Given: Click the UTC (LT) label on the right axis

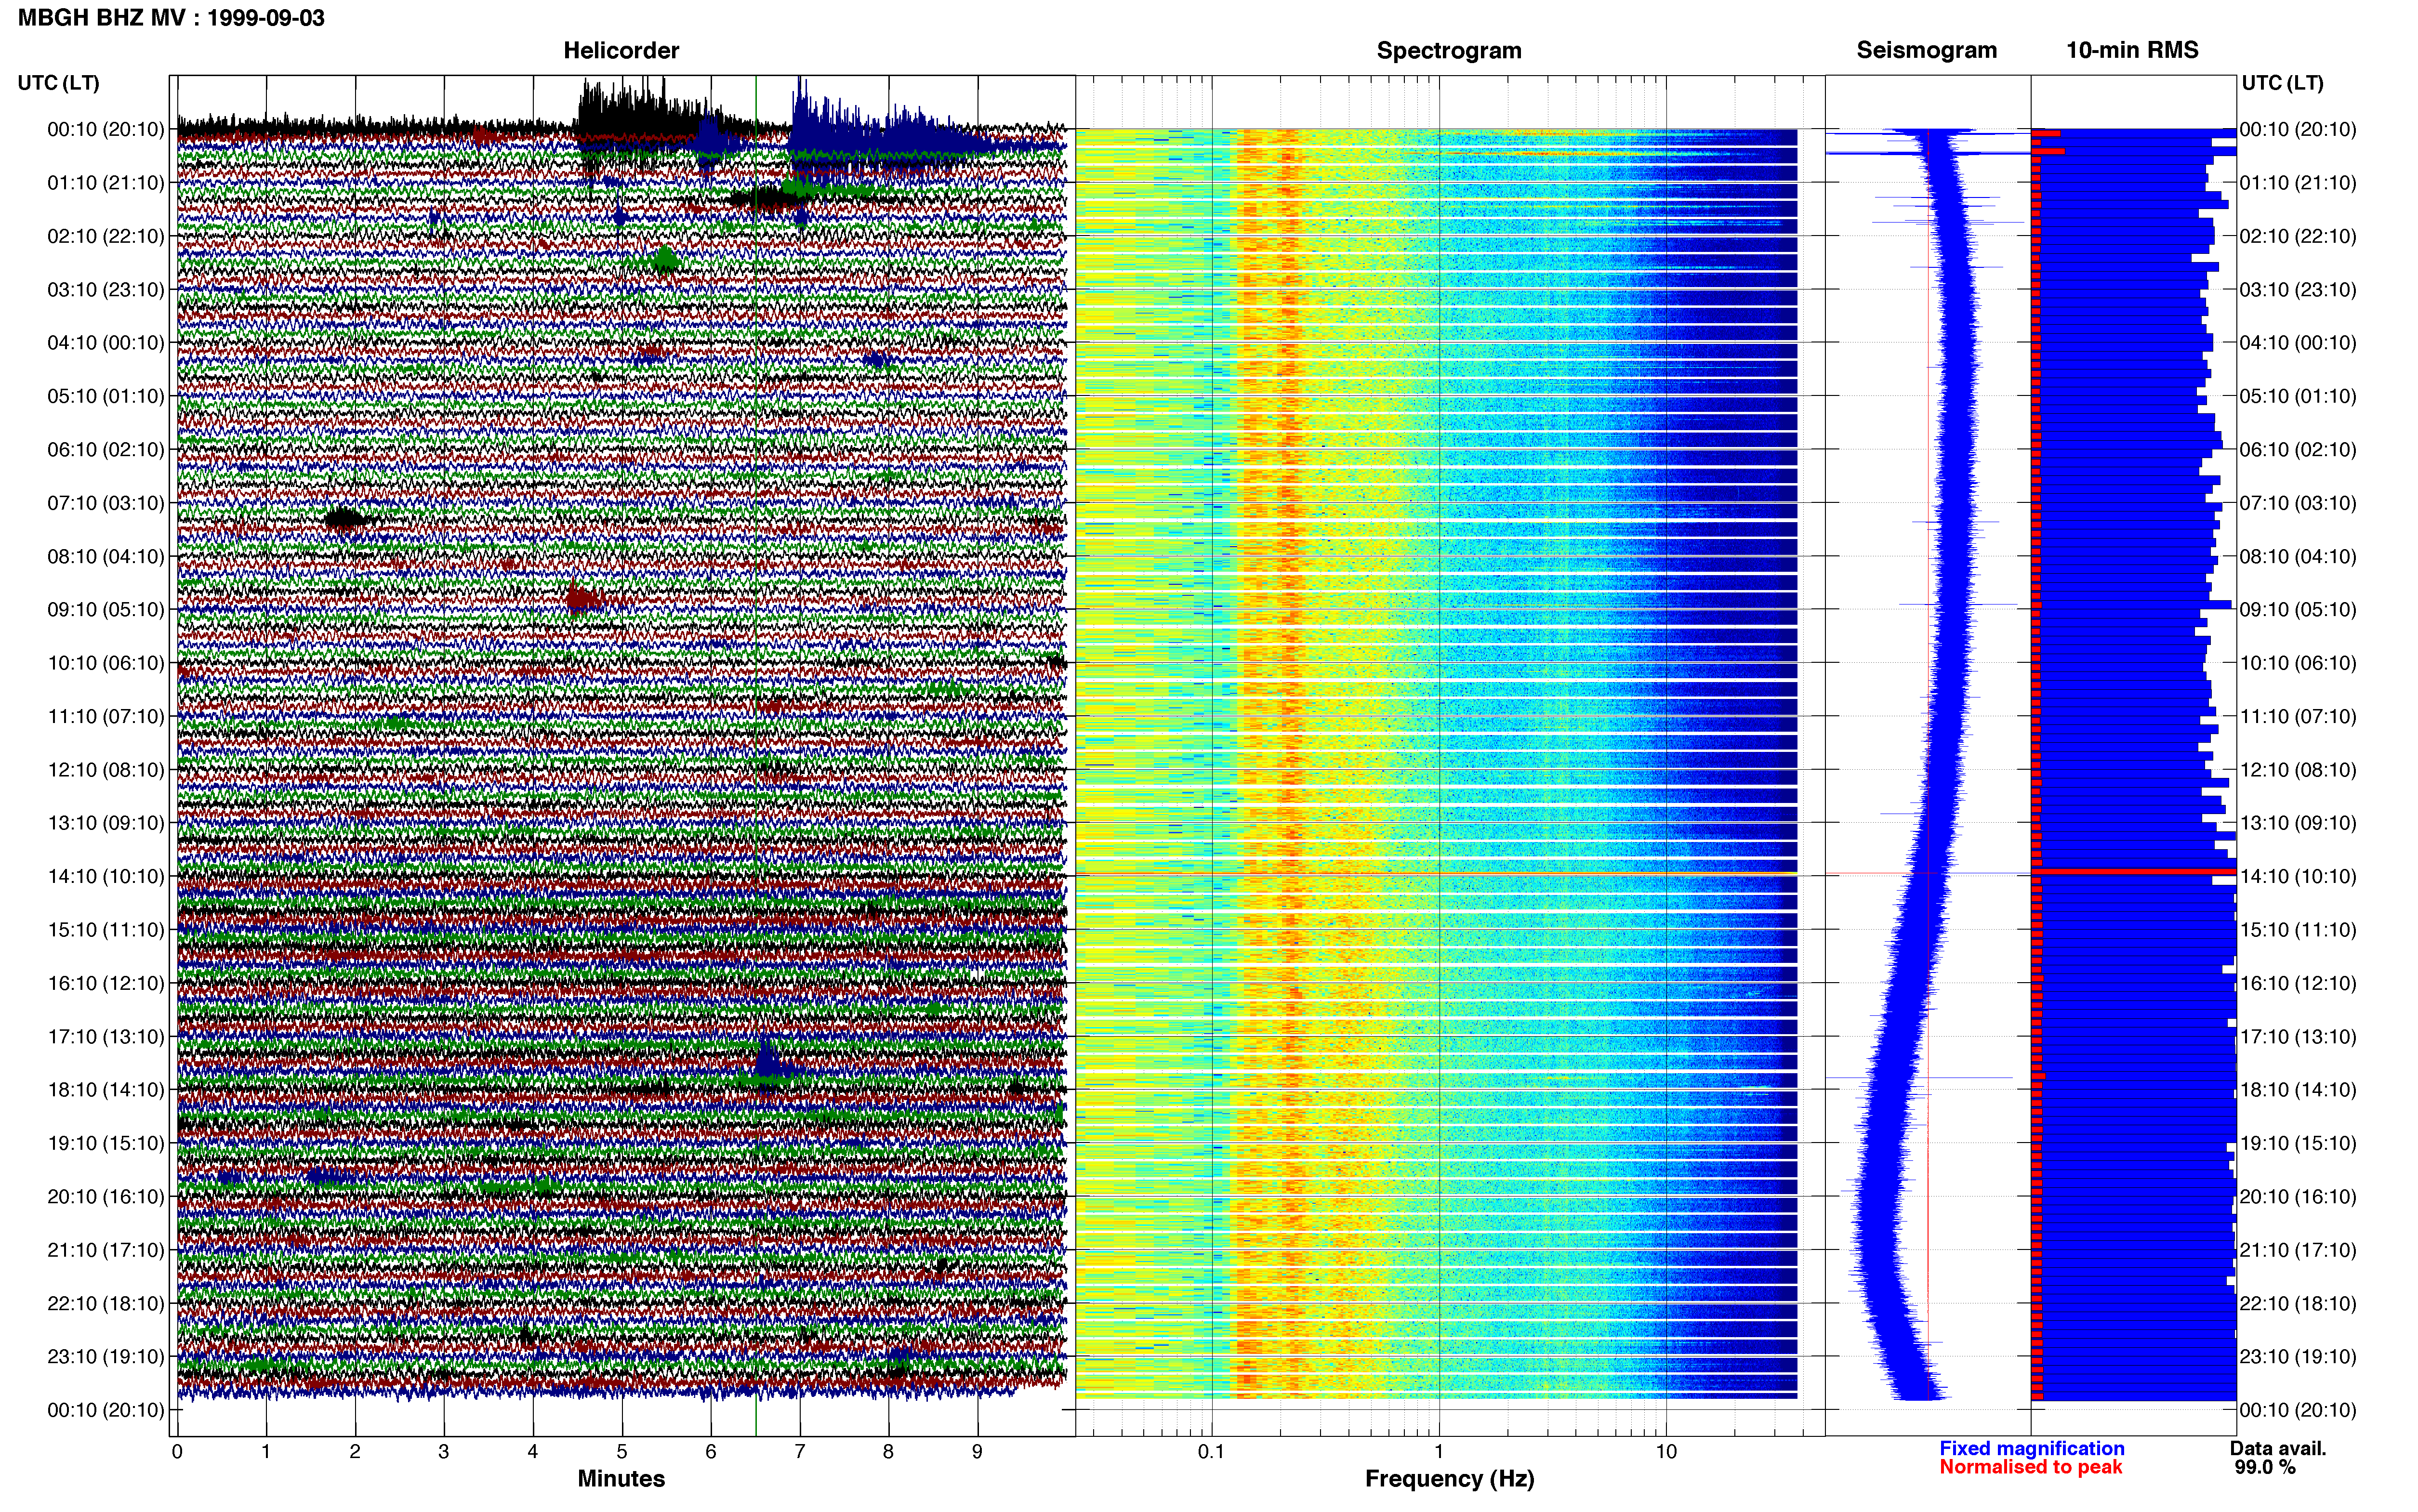Looking at the screenshot, I should (2282, 83).
